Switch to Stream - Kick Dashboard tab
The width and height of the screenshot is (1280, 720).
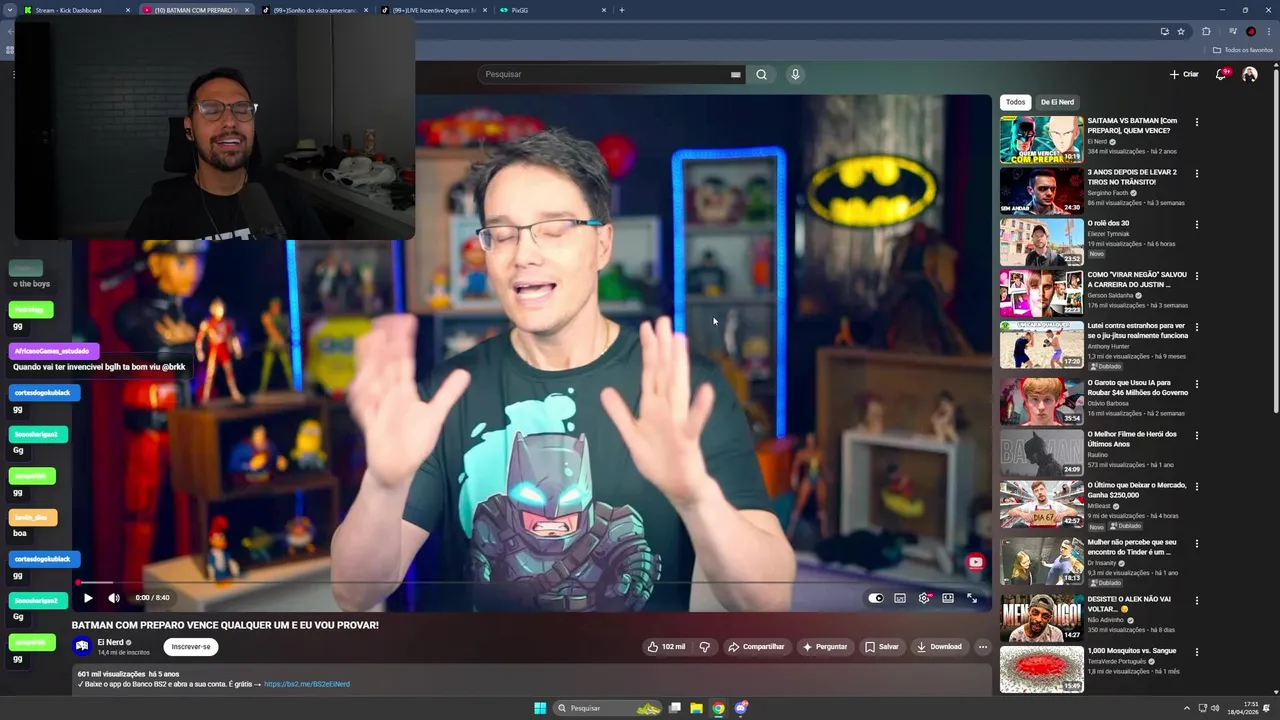click(76, 10)
